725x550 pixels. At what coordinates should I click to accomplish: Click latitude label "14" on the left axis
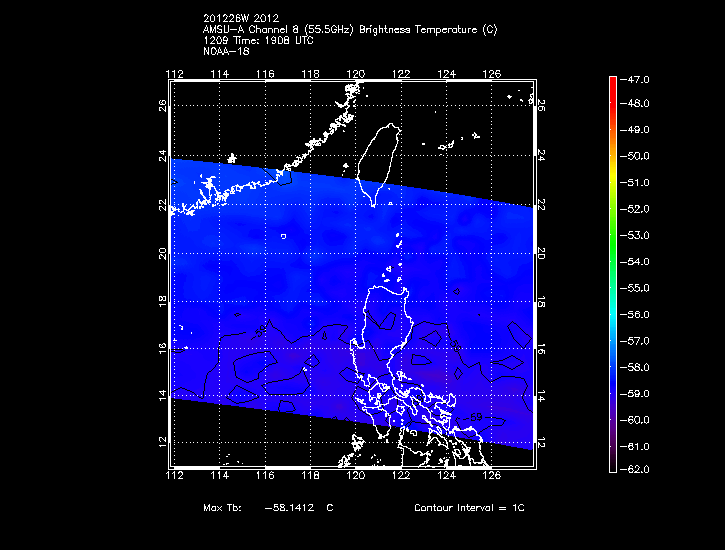163,396
